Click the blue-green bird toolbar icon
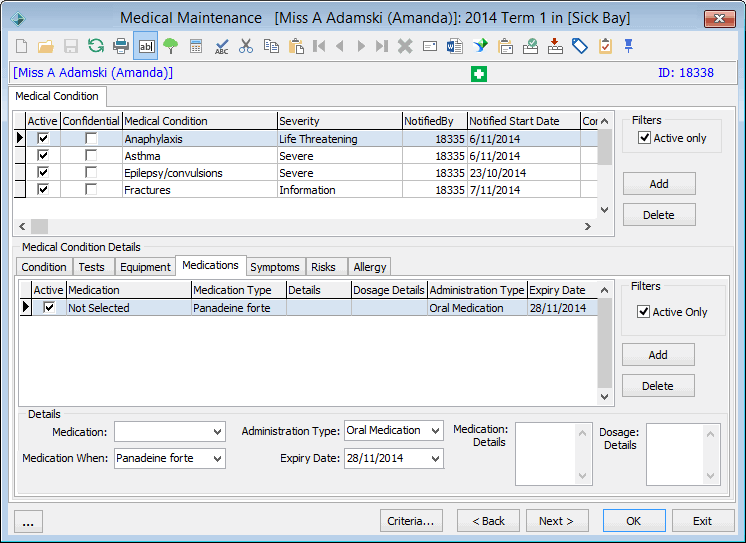This screenshot has width=746, height=543. [481, 46]
